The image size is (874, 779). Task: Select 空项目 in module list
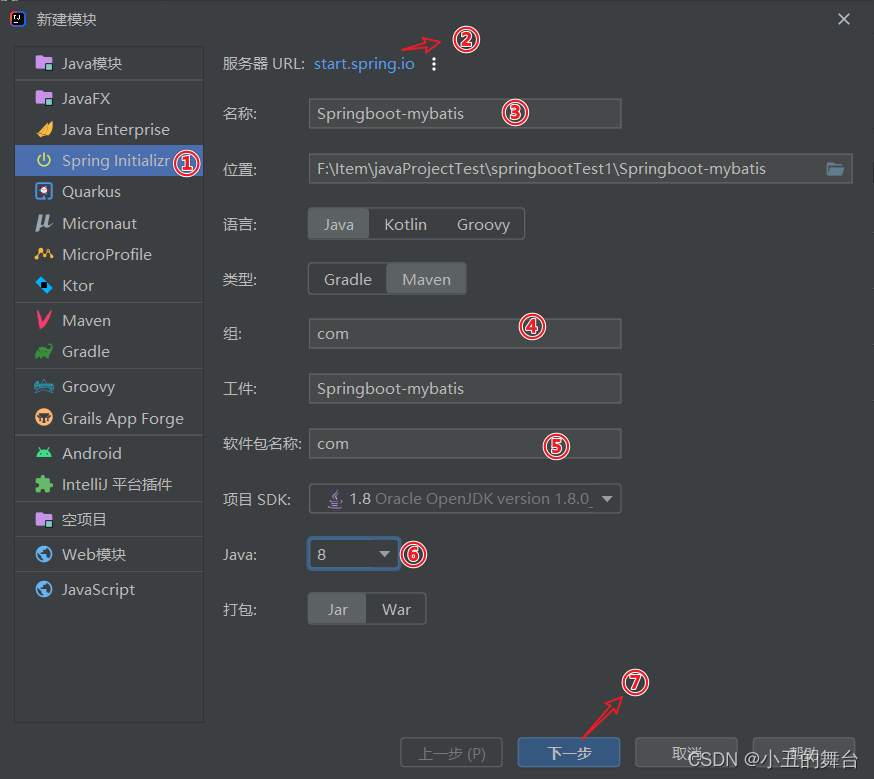(x=109, y=519)
